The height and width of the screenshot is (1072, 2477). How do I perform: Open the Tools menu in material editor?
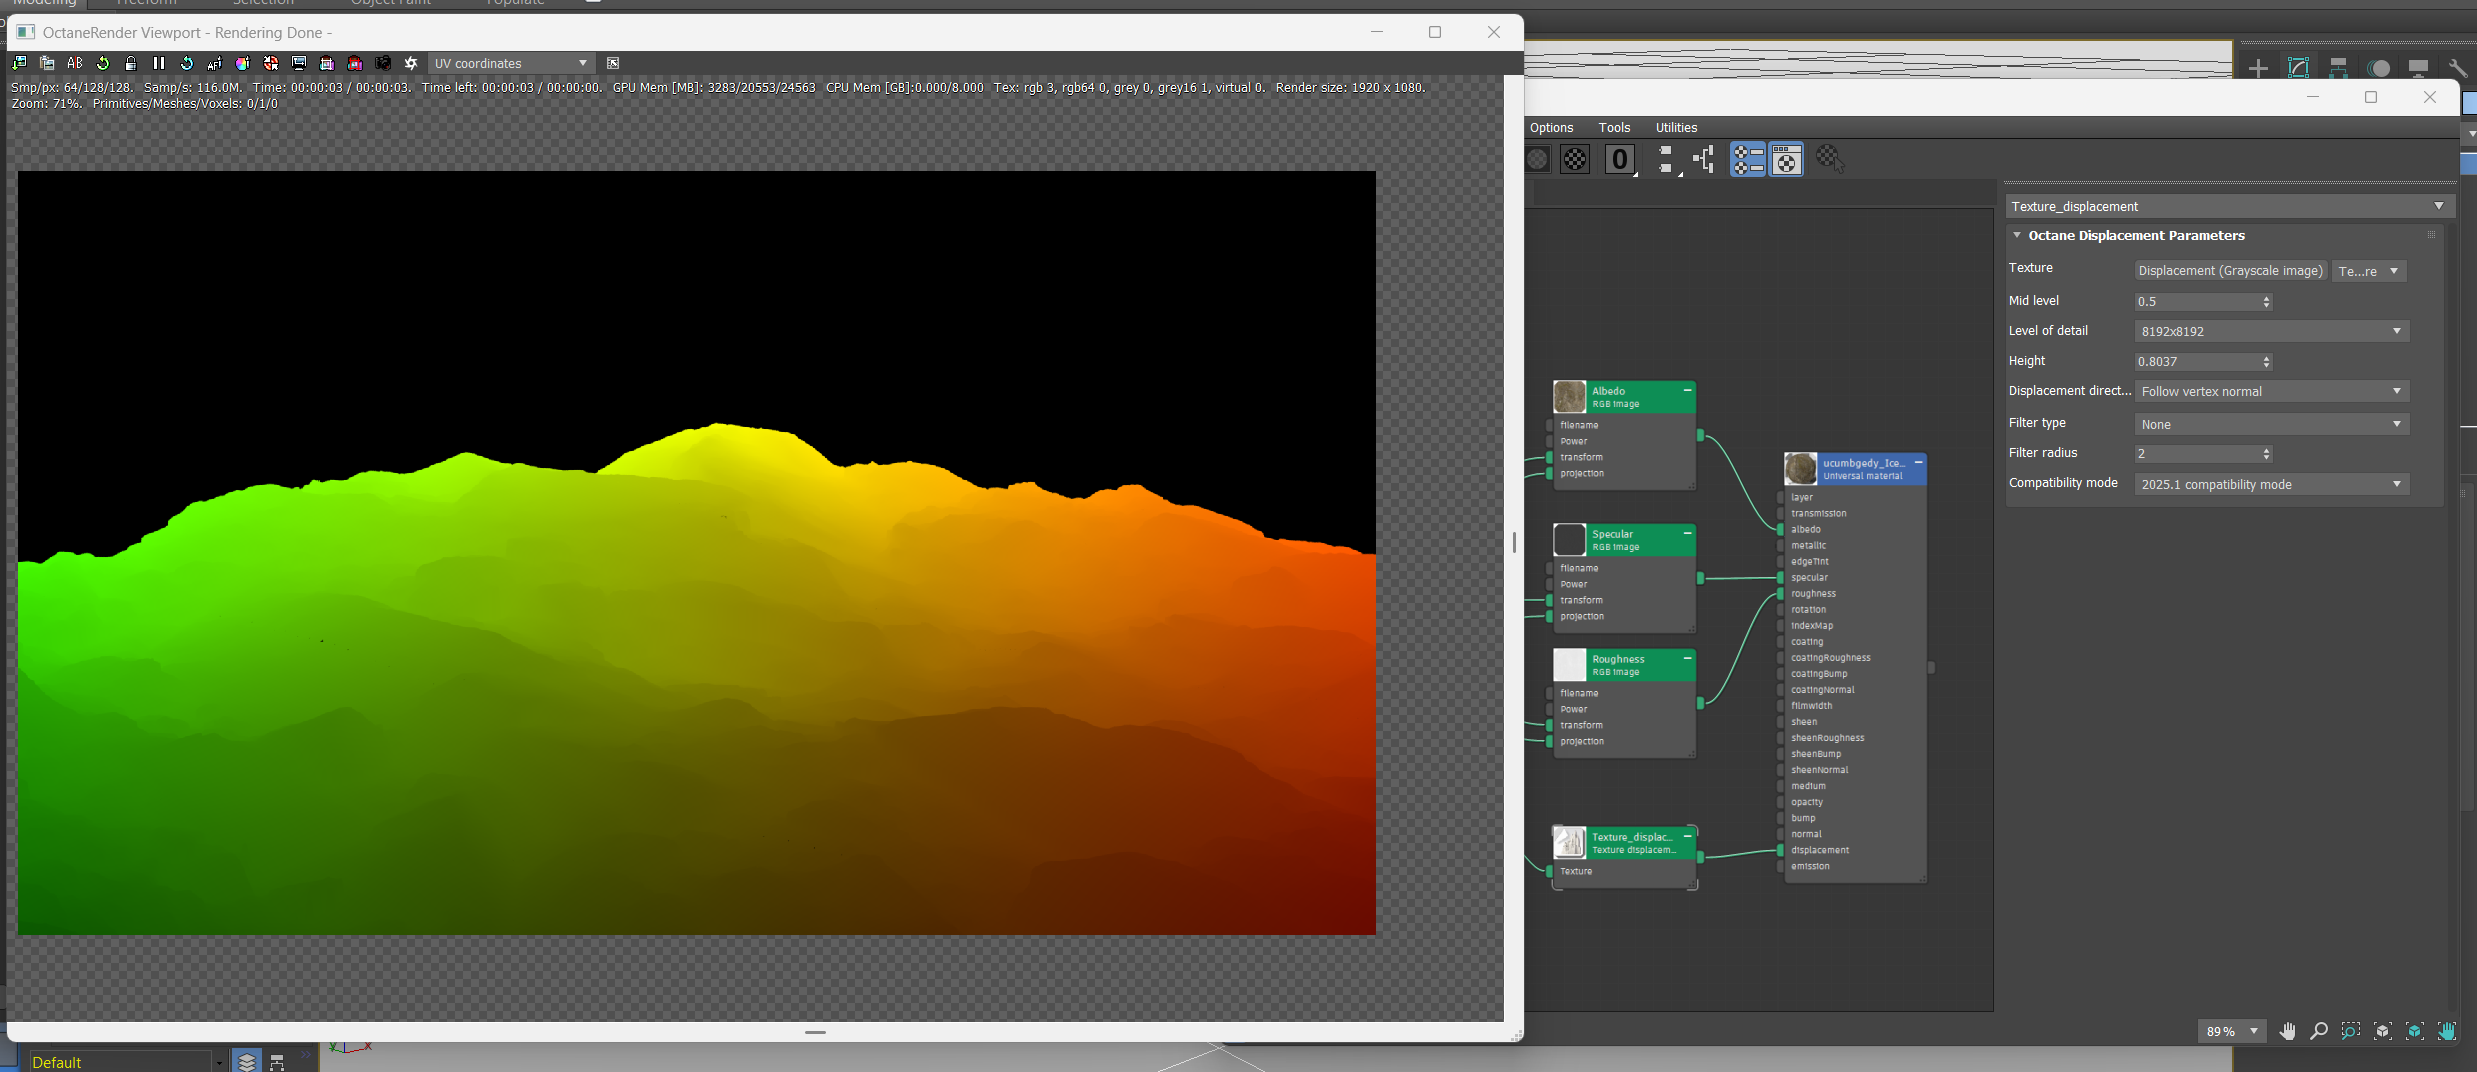1615,127
